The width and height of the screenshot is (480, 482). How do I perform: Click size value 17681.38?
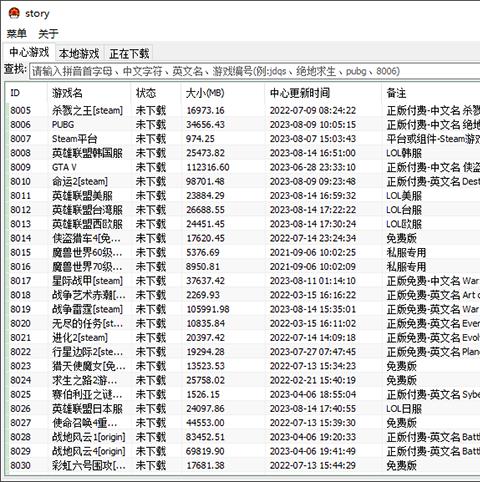(x=205, y=466)
